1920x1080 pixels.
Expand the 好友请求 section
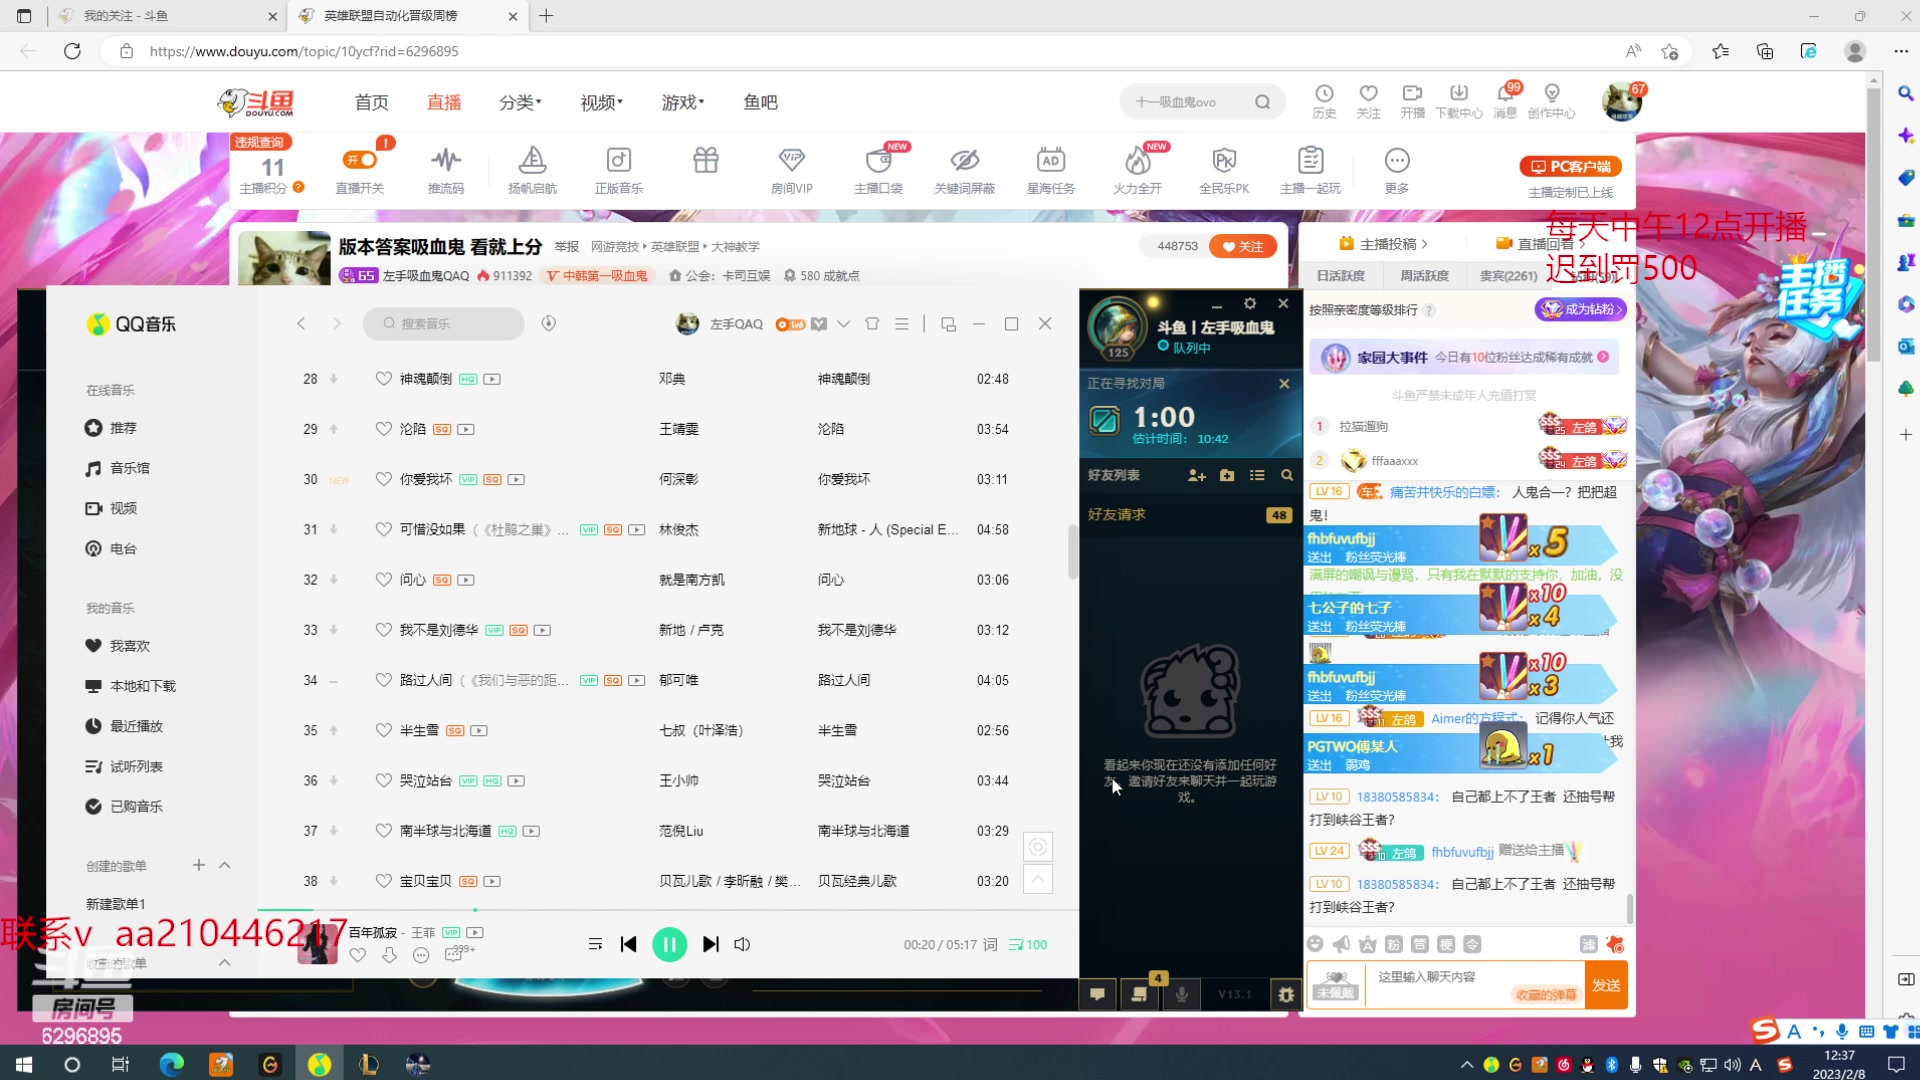1190,514
